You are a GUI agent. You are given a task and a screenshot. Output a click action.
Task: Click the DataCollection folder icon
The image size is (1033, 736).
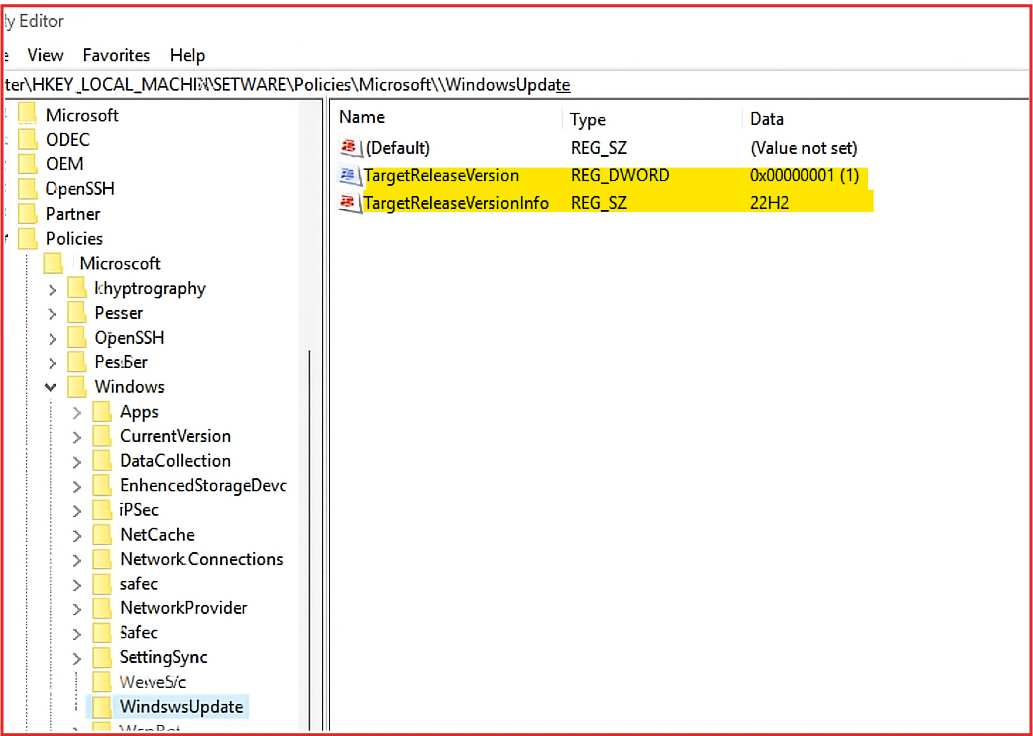(102, 461)
